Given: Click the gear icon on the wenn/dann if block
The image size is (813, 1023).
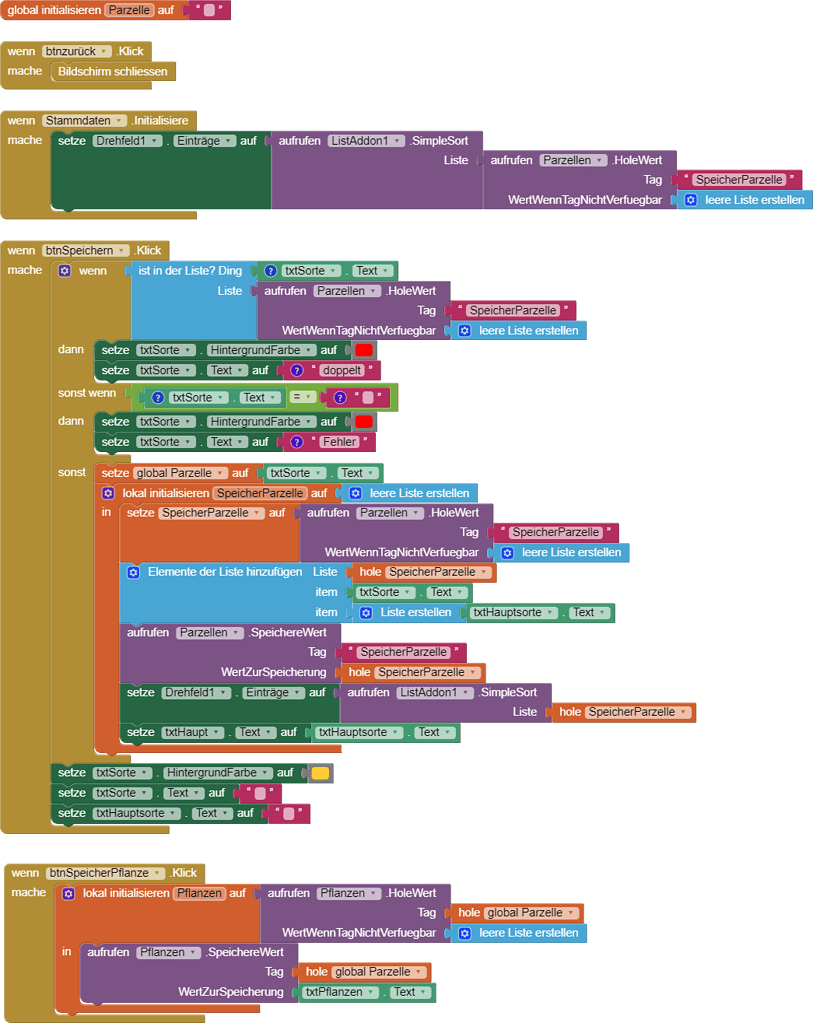Looking at the screenshot, I should click(x=65, y=271).
